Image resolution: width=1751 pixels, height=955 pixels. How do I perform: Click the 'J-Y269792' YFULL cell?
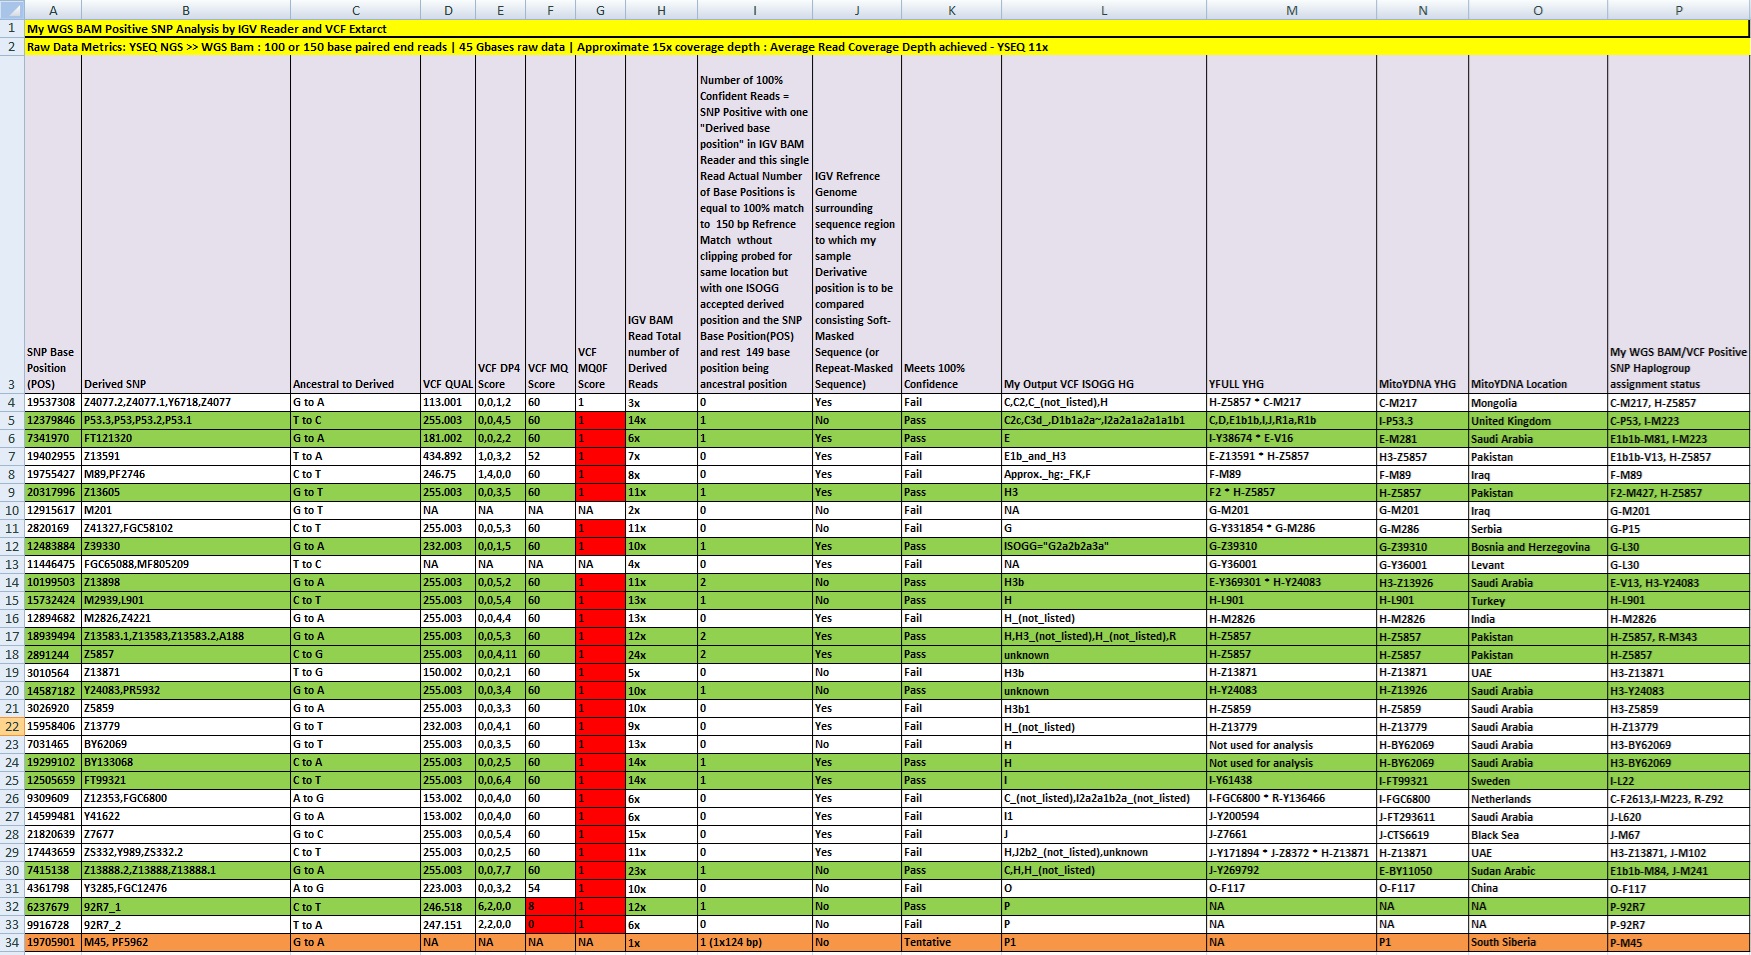click(x=1292, y=871)
